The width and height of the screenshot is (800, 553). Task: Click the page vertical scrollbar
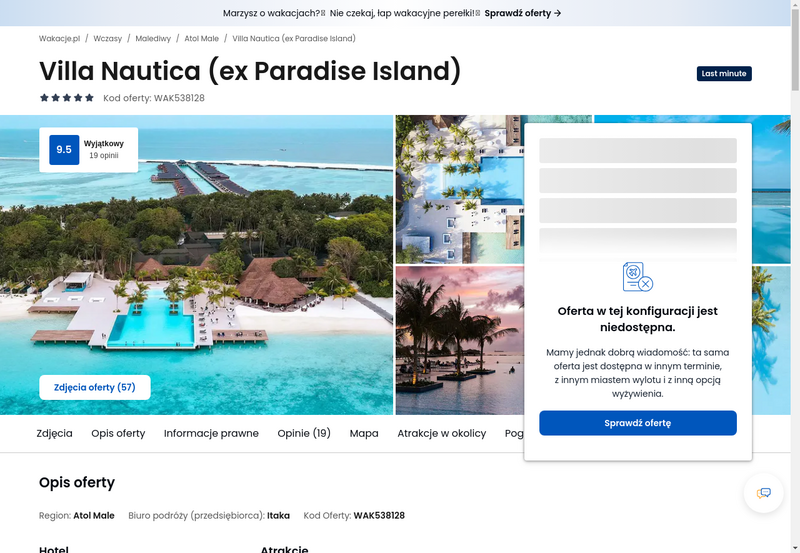tap(795, 276)
